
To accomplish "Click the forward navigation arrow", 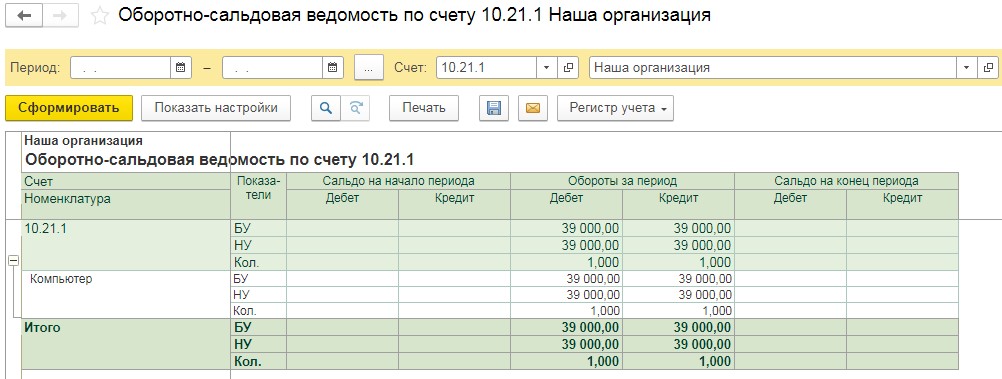I will (x=60, y=16).
